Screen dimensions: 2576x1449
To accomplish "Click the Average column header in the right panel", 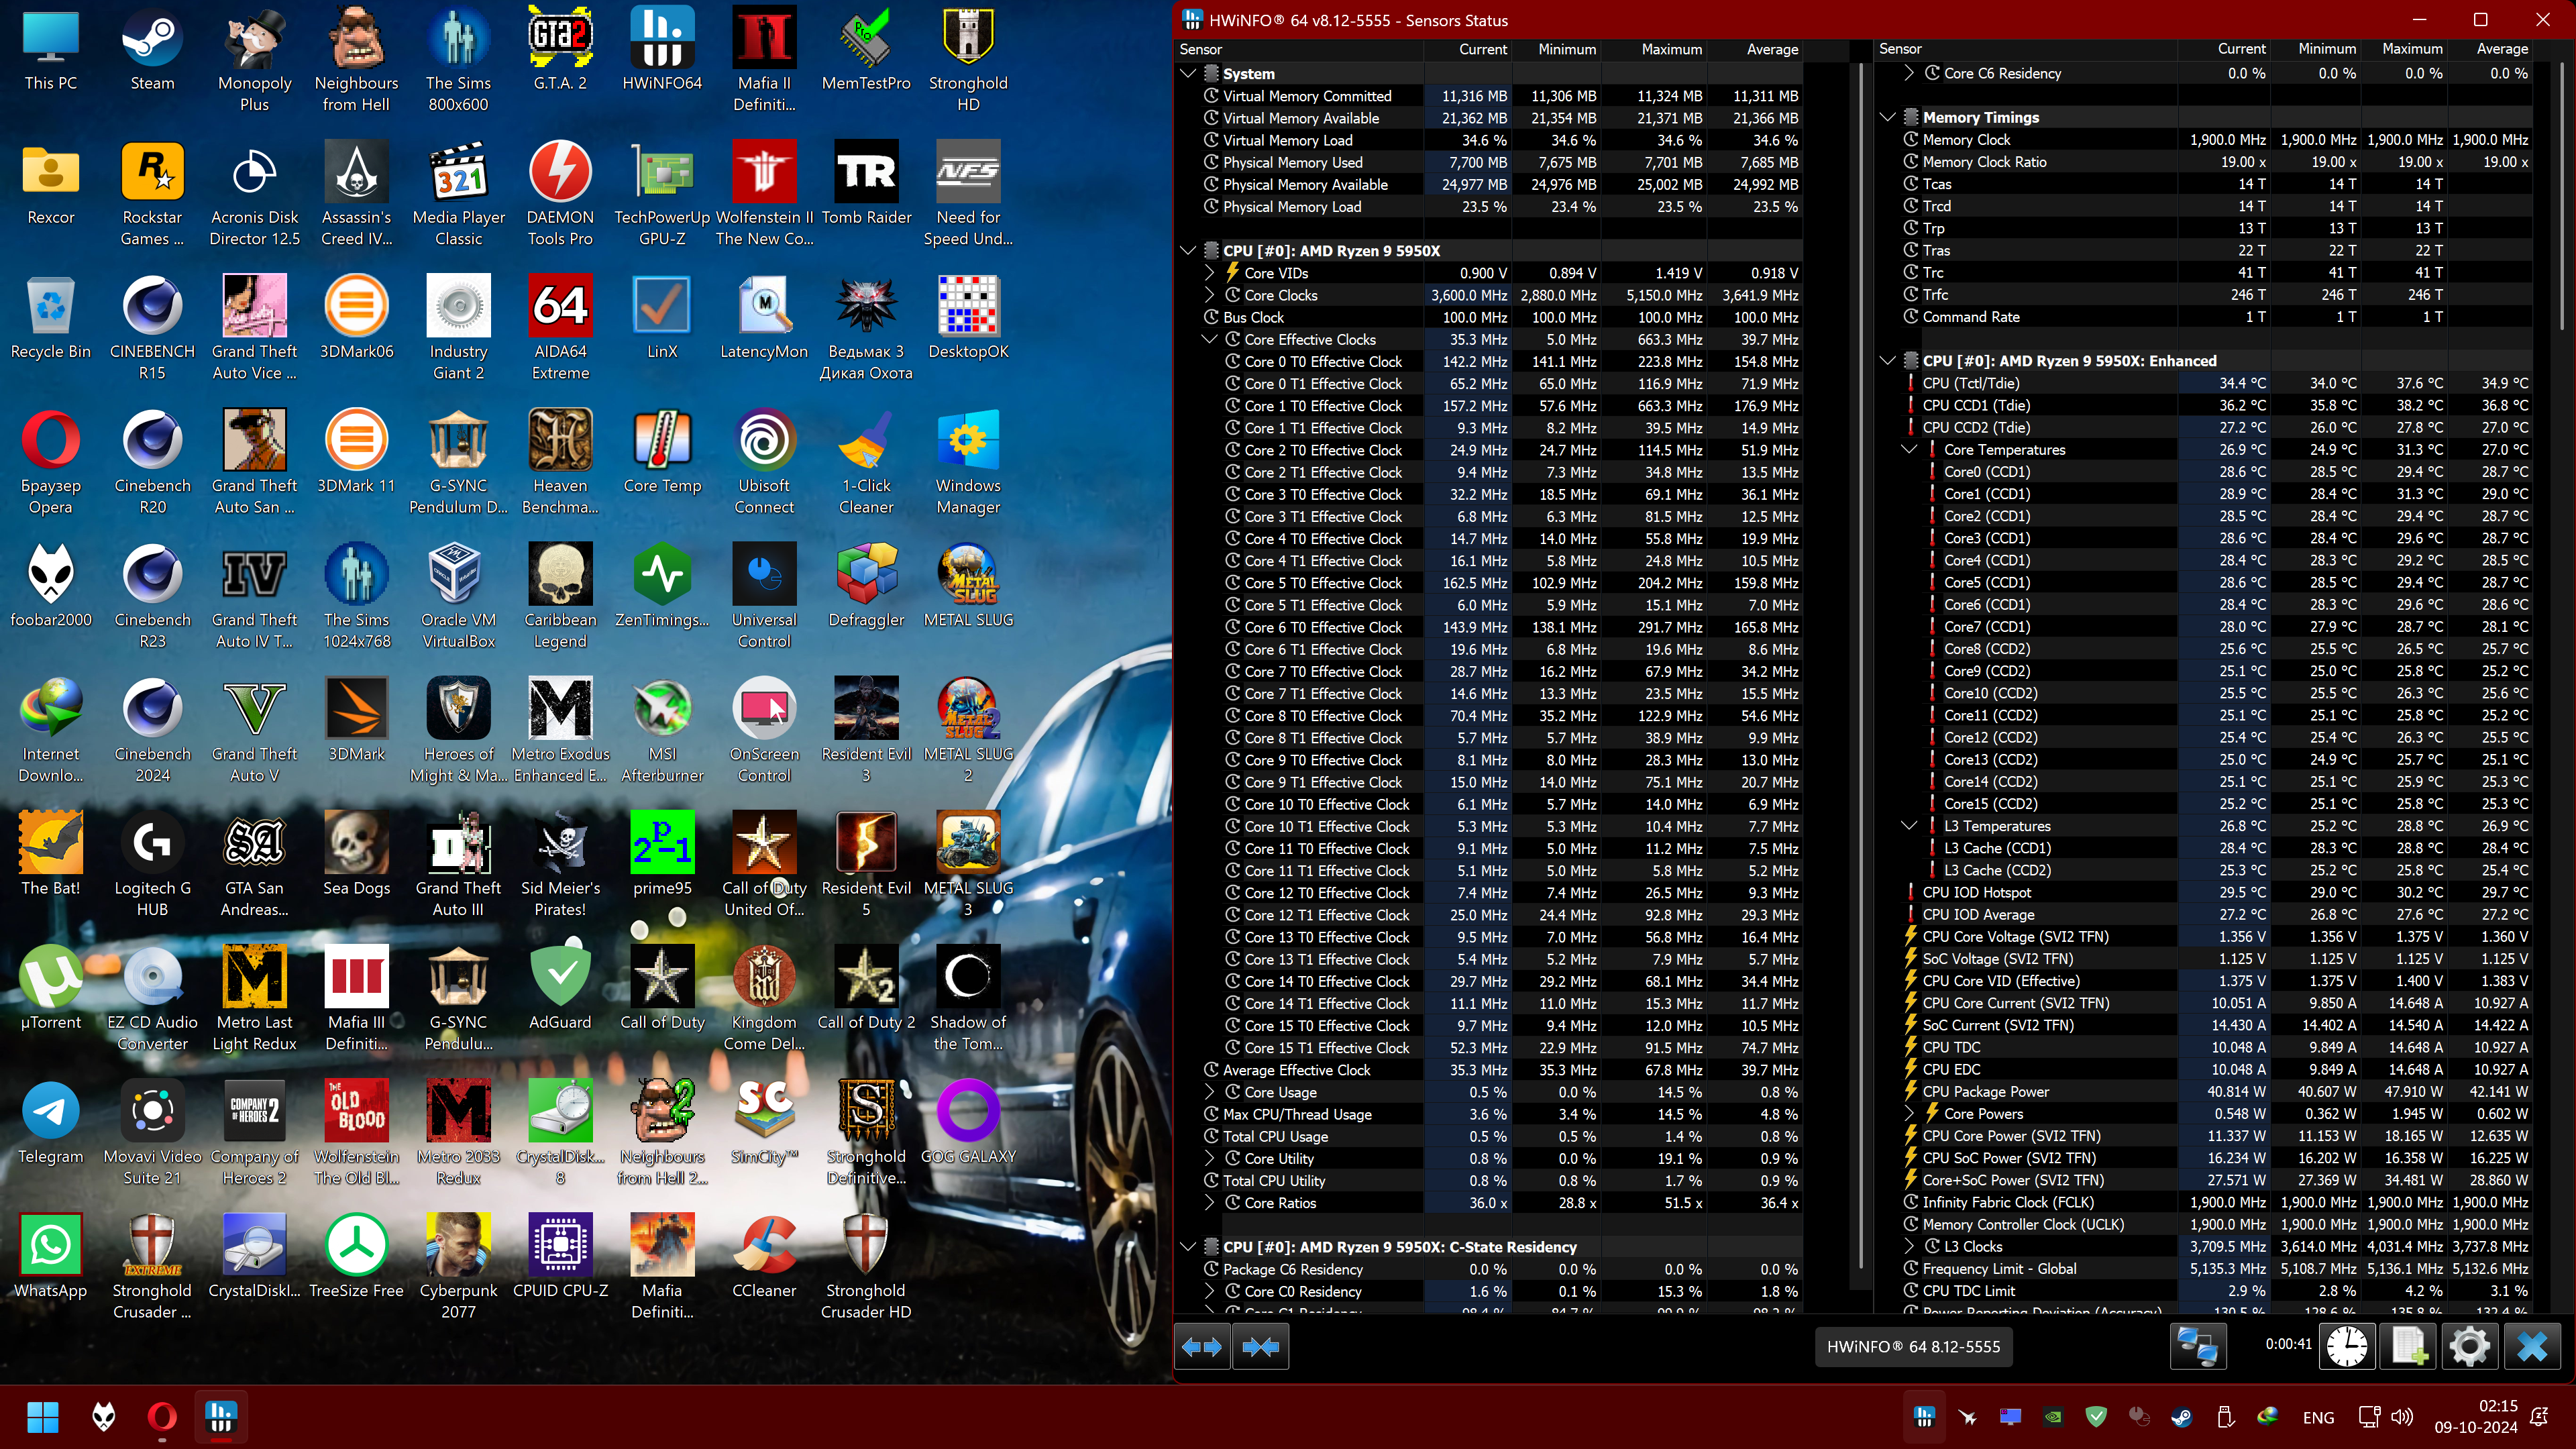I will pyautogui.click(x=2501, y=49).
